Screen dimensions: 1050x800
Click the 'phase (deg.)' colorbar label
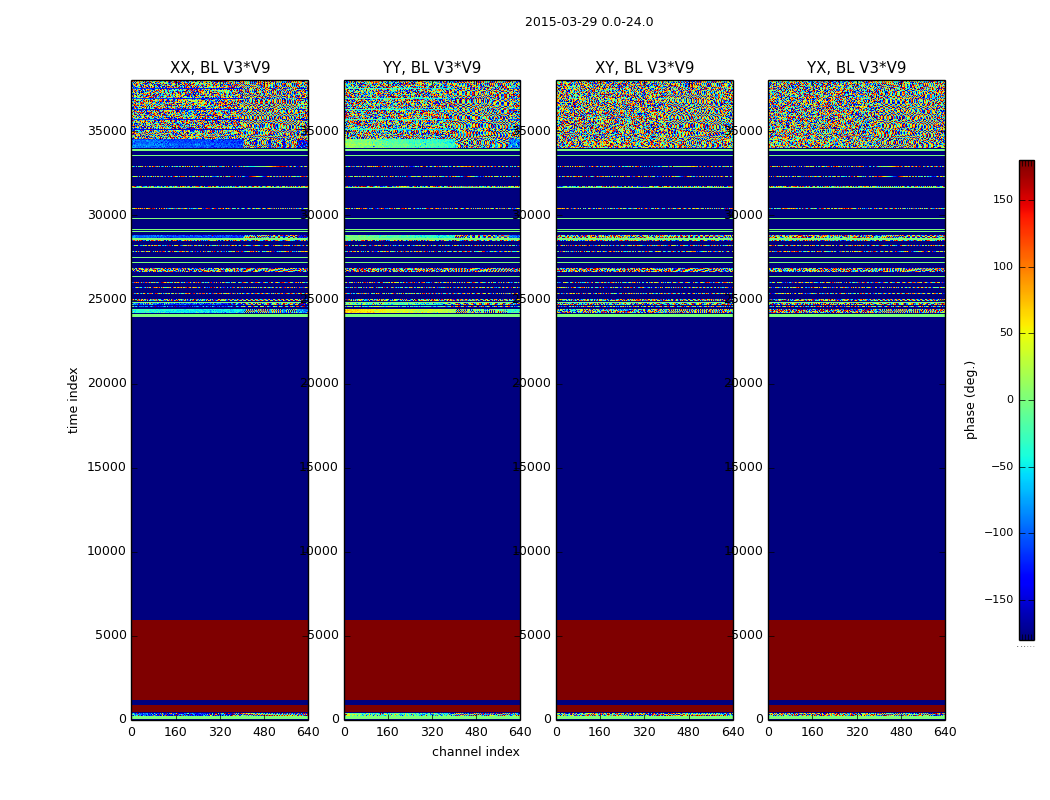(x=970, y=399)
